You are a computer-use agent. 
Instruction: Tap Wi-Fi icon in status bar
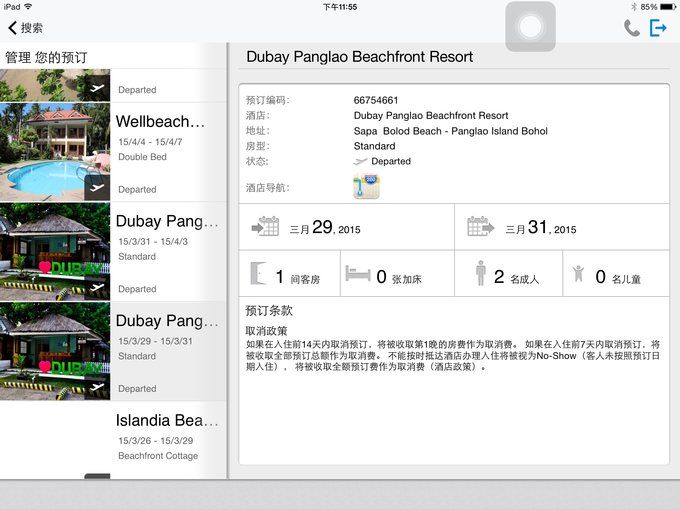[x=28, y=7]
